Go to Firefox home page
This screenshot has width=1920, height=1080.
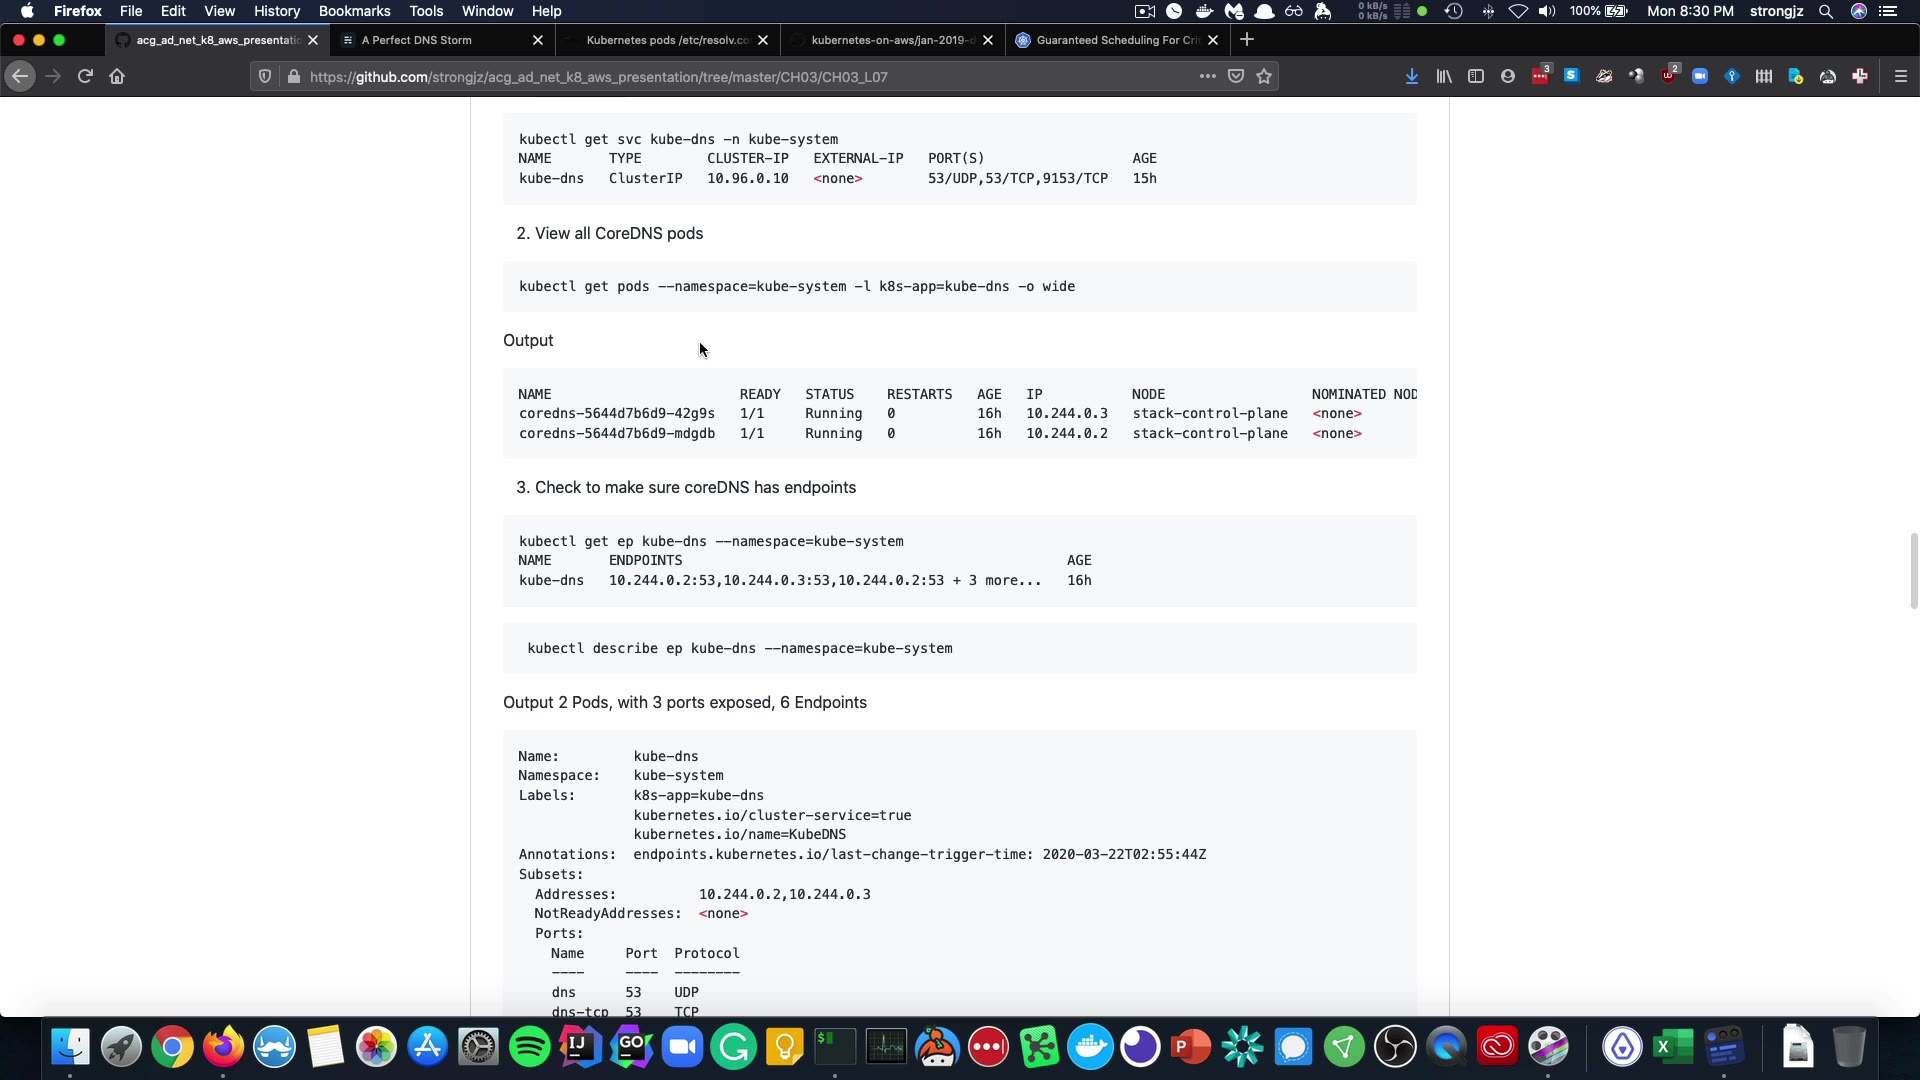[x=117, y=76]
